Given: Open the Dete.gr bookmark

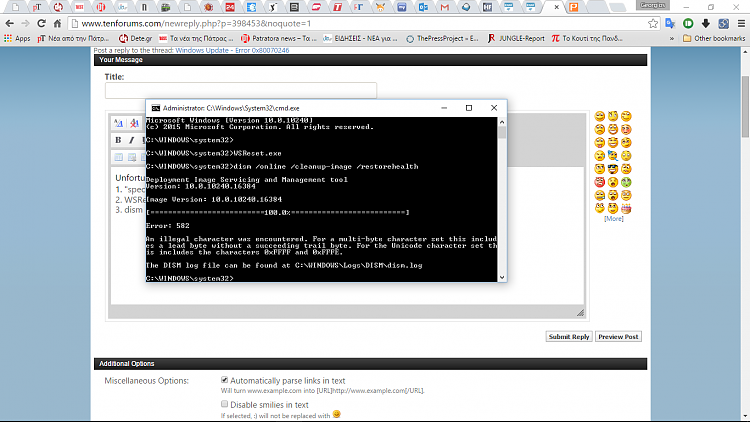Looking at the screenshot, I should 135,38.
